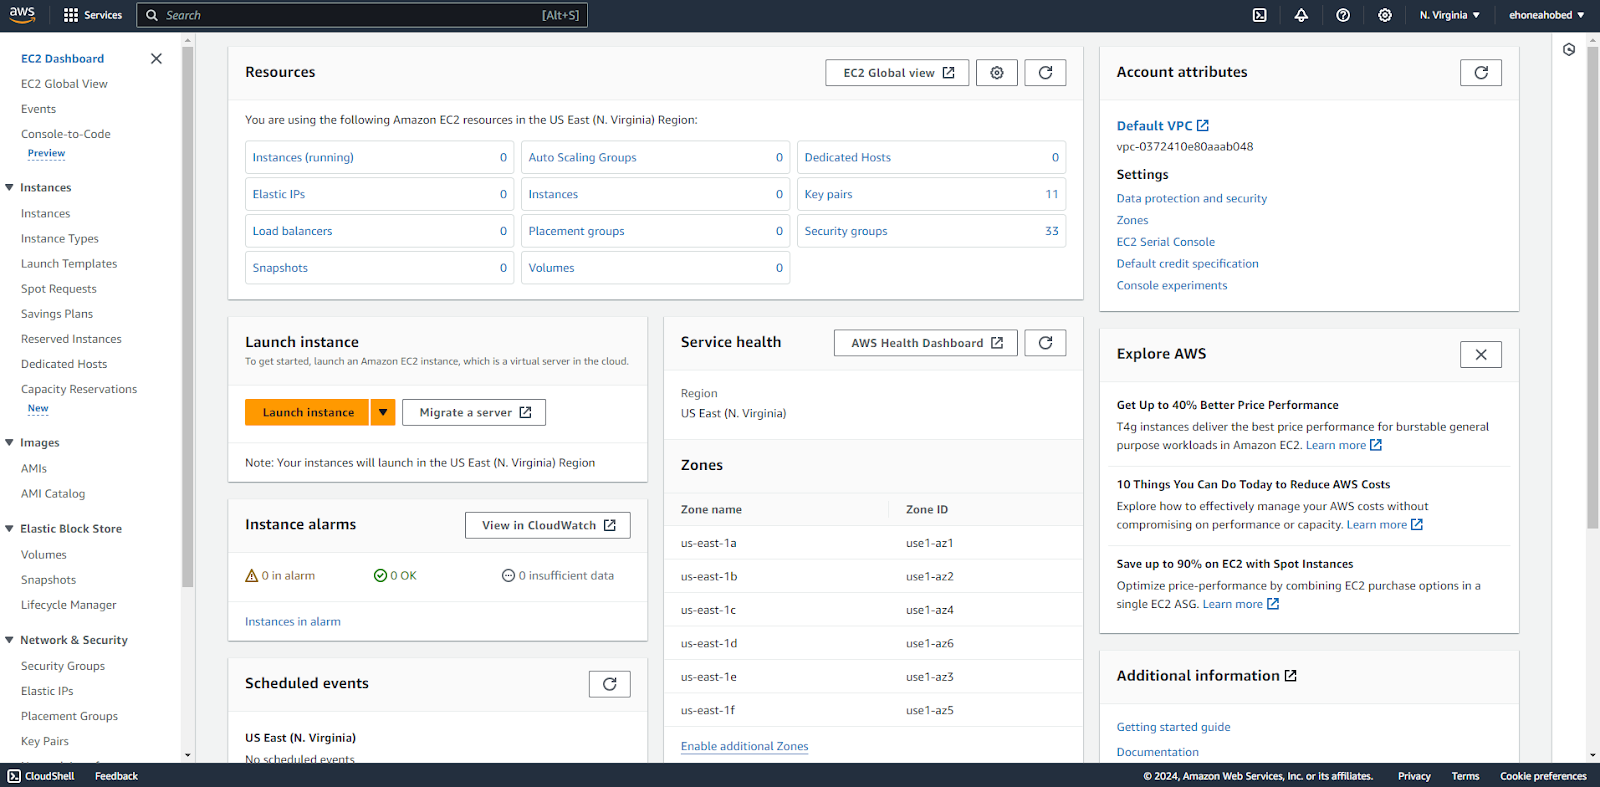Screen dimensions: 1600x787
Task: Open Instances (running) resource link
Action: (x=303, y=157)
